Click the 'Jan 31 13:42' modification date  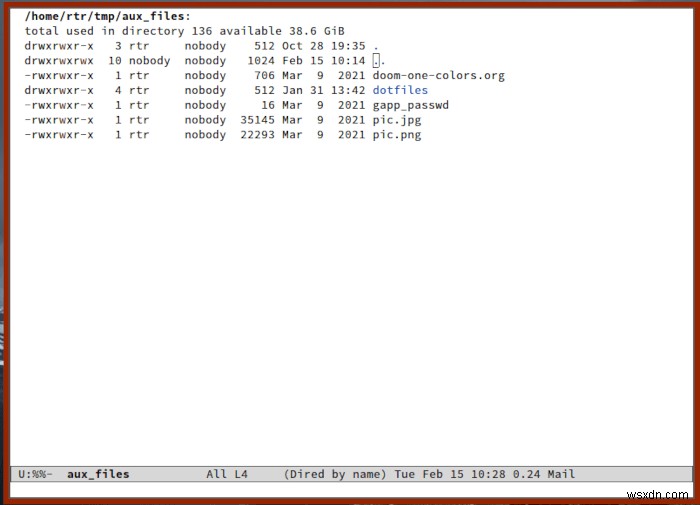pos(324,90)
